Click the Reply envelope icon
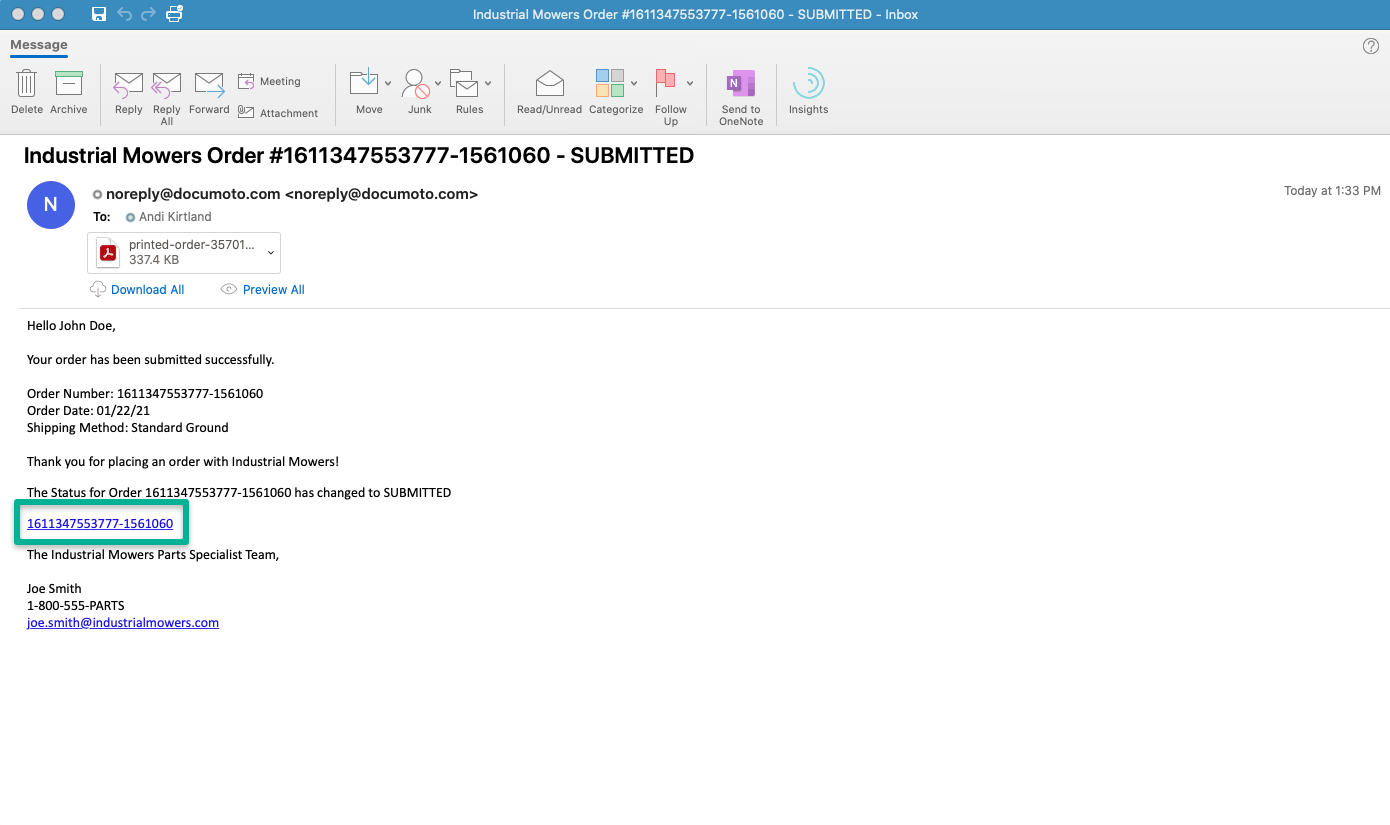The image size is (1390, 825). click(128, 84)
